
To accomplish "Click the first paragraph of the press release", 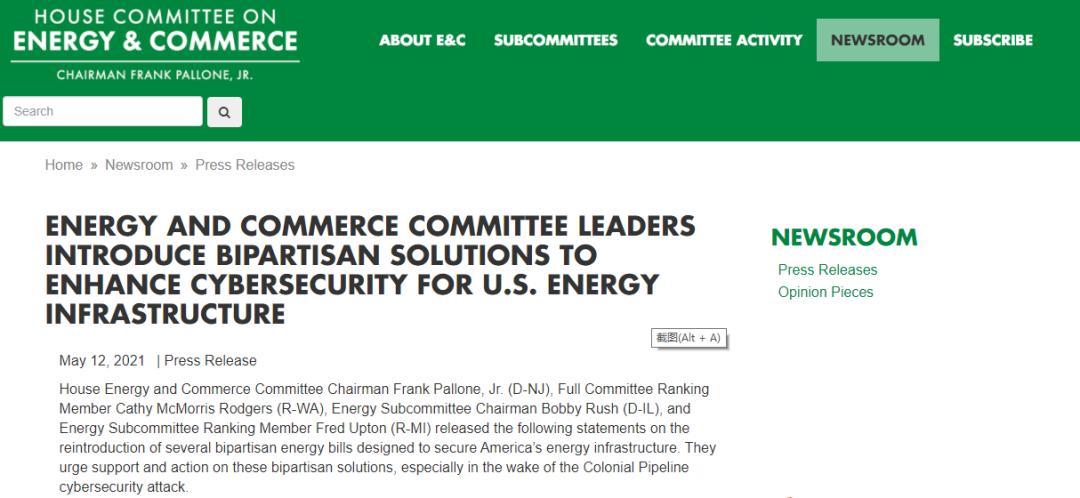I will tap(388, 438).
